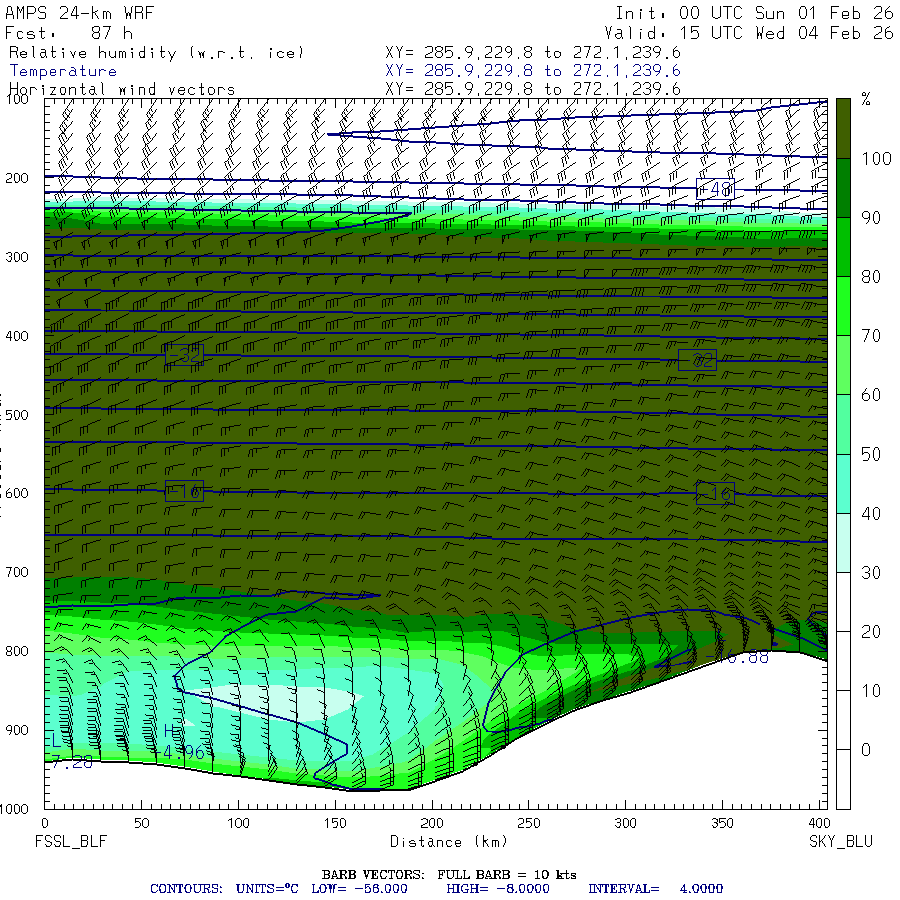The width and height of the screenshot is (900, 900).
Task: Click the 'INTERVAL= 4.0000' footer value
Action: [655, 889]
